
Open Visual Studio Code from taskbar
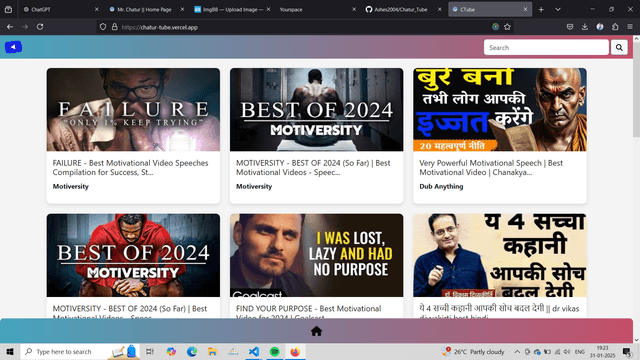pos(254,351)
